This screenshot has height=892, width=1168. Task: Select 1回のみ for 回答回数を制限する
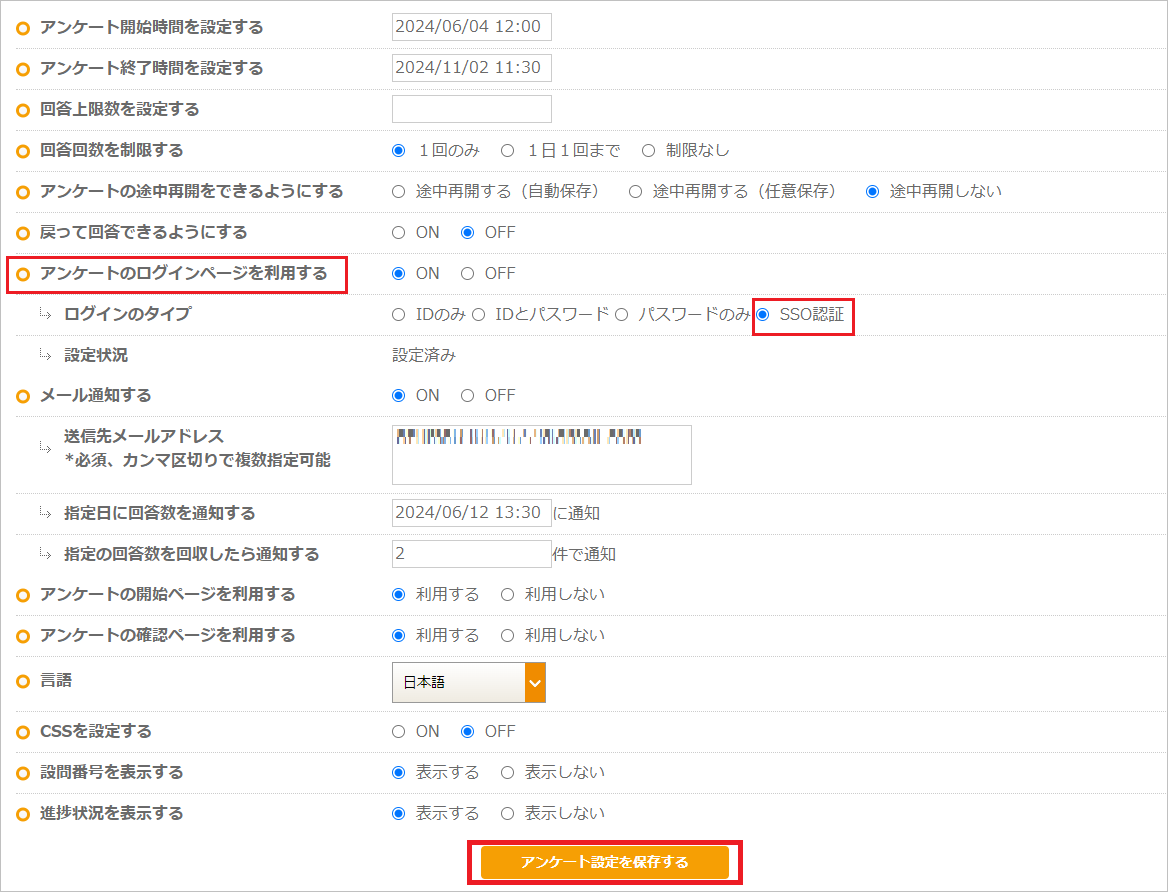click(399, 151)
